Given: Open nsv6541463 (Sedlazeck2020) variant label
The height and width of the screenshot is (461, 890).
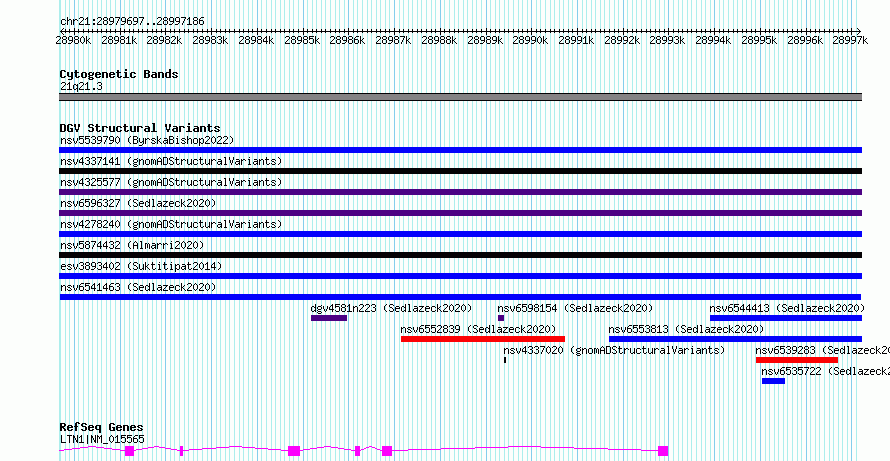Looking at the screenshot, I should point(138,287).
